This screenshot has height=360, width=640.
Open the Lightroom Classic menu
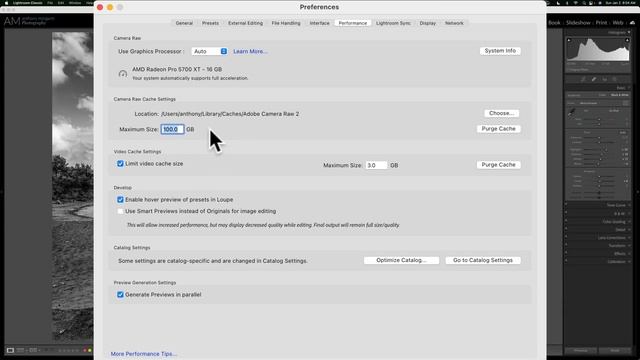27,3
